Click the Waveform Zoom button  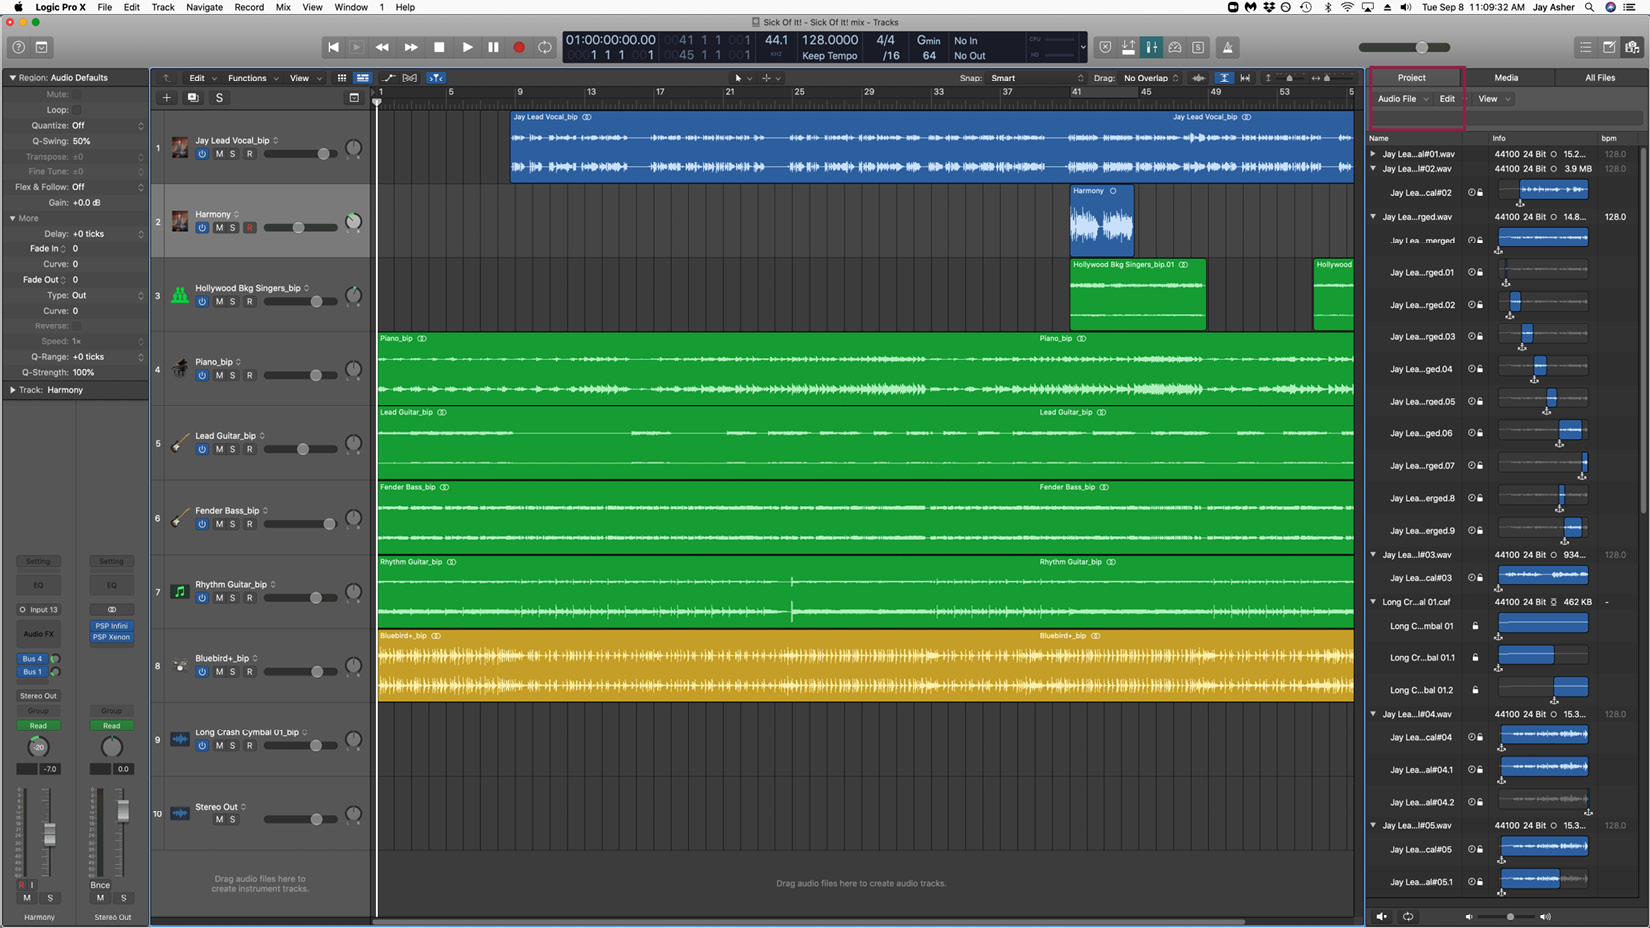(1198, 78)
